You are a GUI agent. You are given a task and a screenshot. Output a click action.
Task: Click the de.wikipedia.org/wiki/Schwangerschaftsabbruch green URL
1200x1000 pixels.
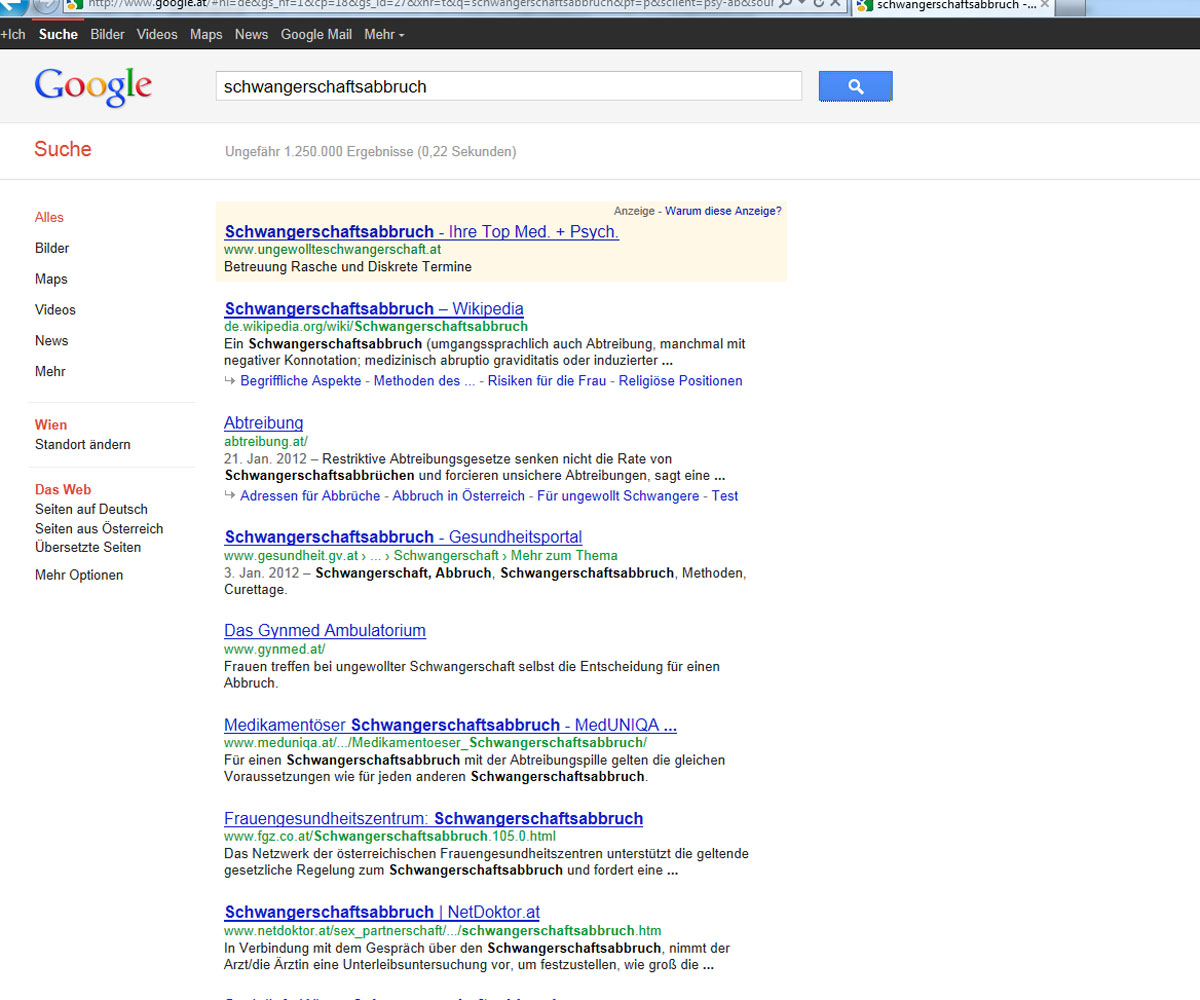point(376,327)
